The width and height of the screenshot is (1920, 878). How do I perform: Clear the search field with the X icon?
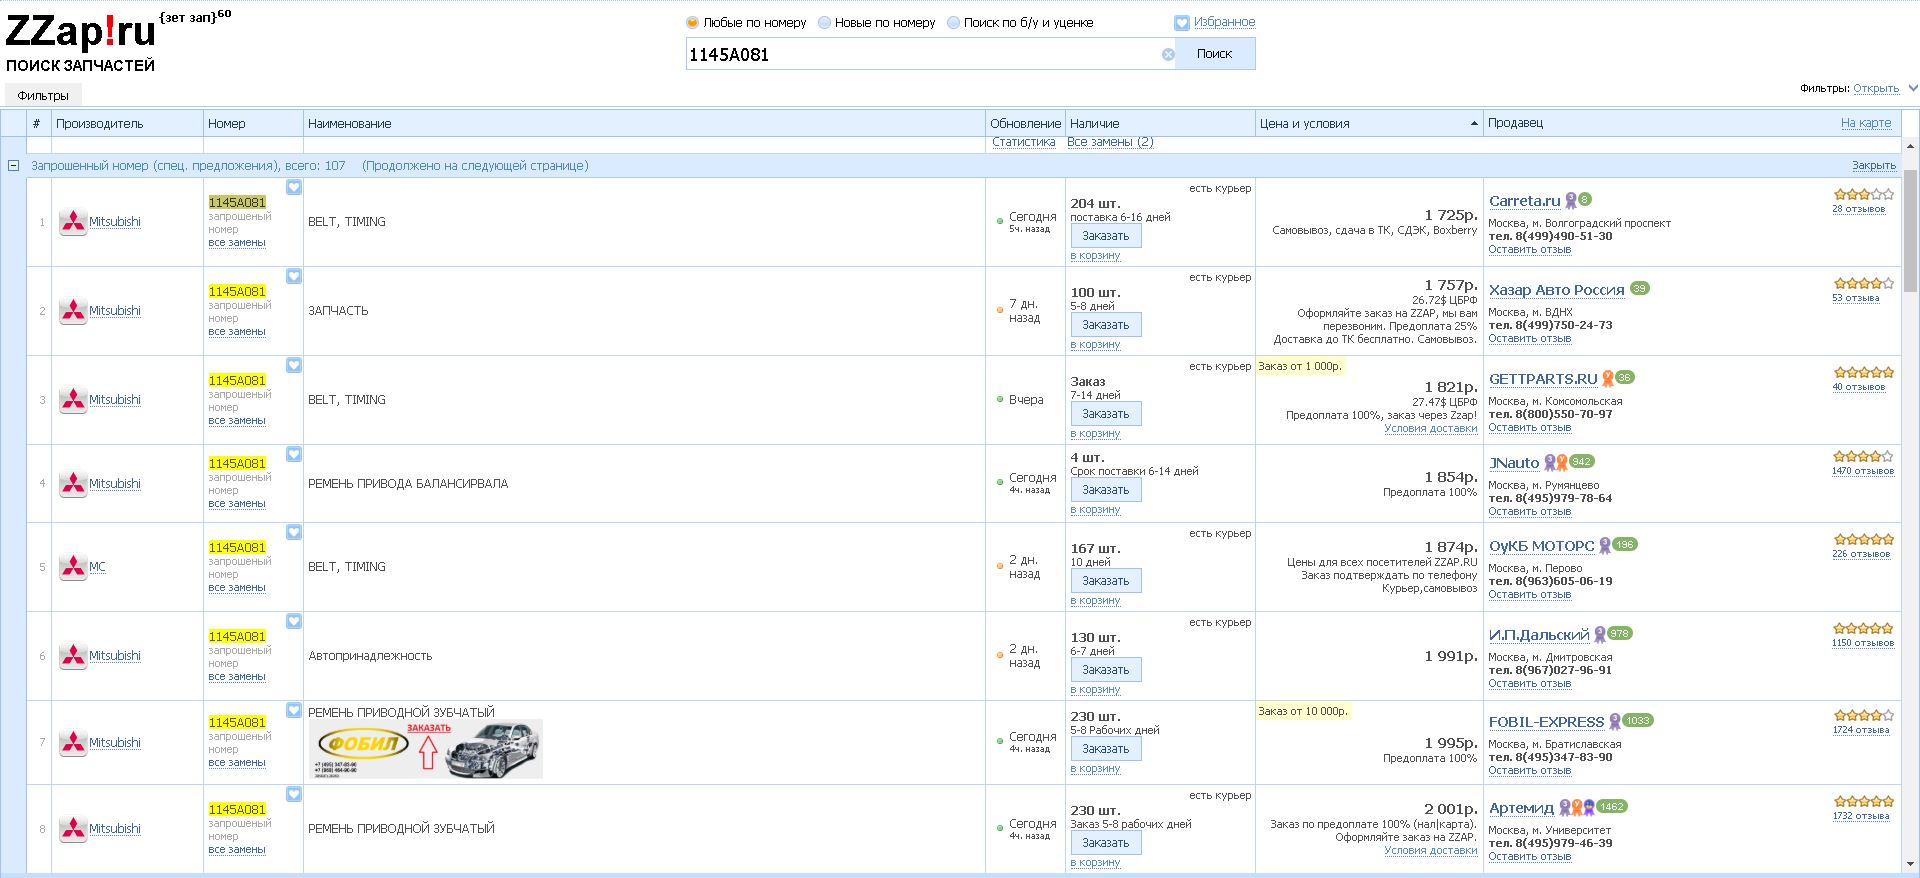click(1168, 55)
